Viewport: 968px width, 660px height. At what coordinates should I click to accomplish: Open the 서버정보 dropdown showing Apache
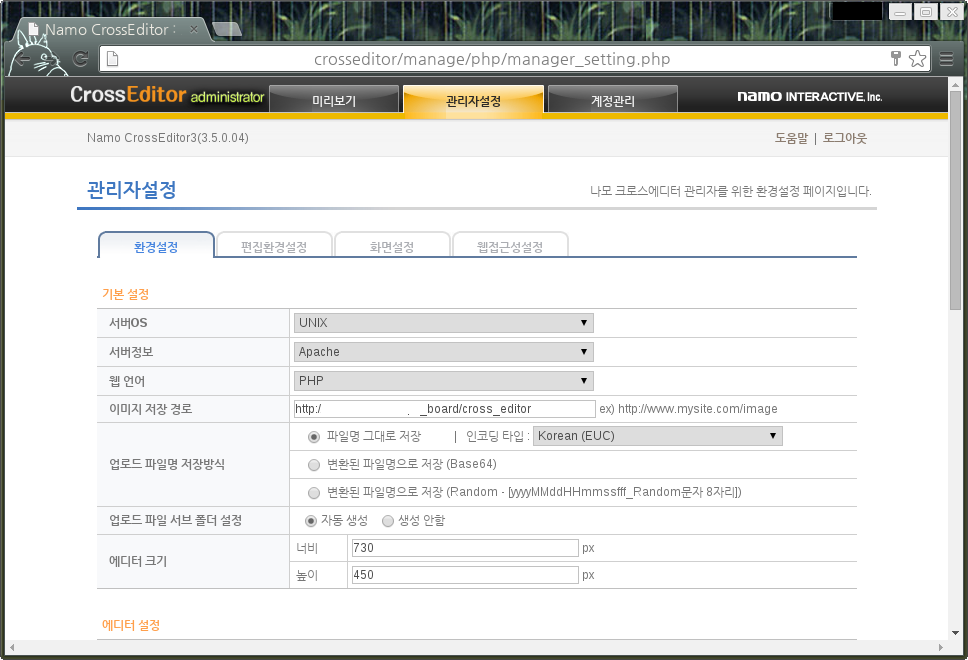[x=444, y=352]
